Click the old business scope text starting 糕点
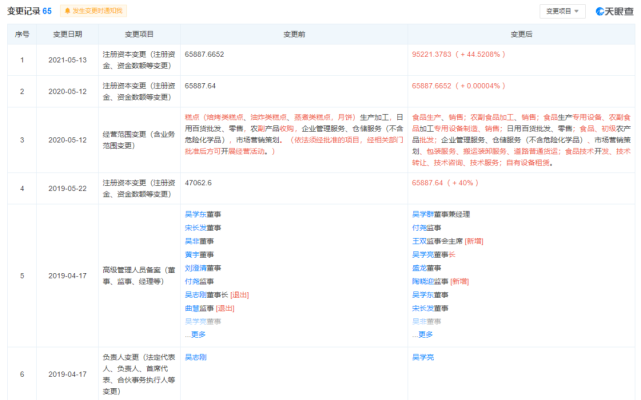The image size is (641, 400). click(294, 135)
